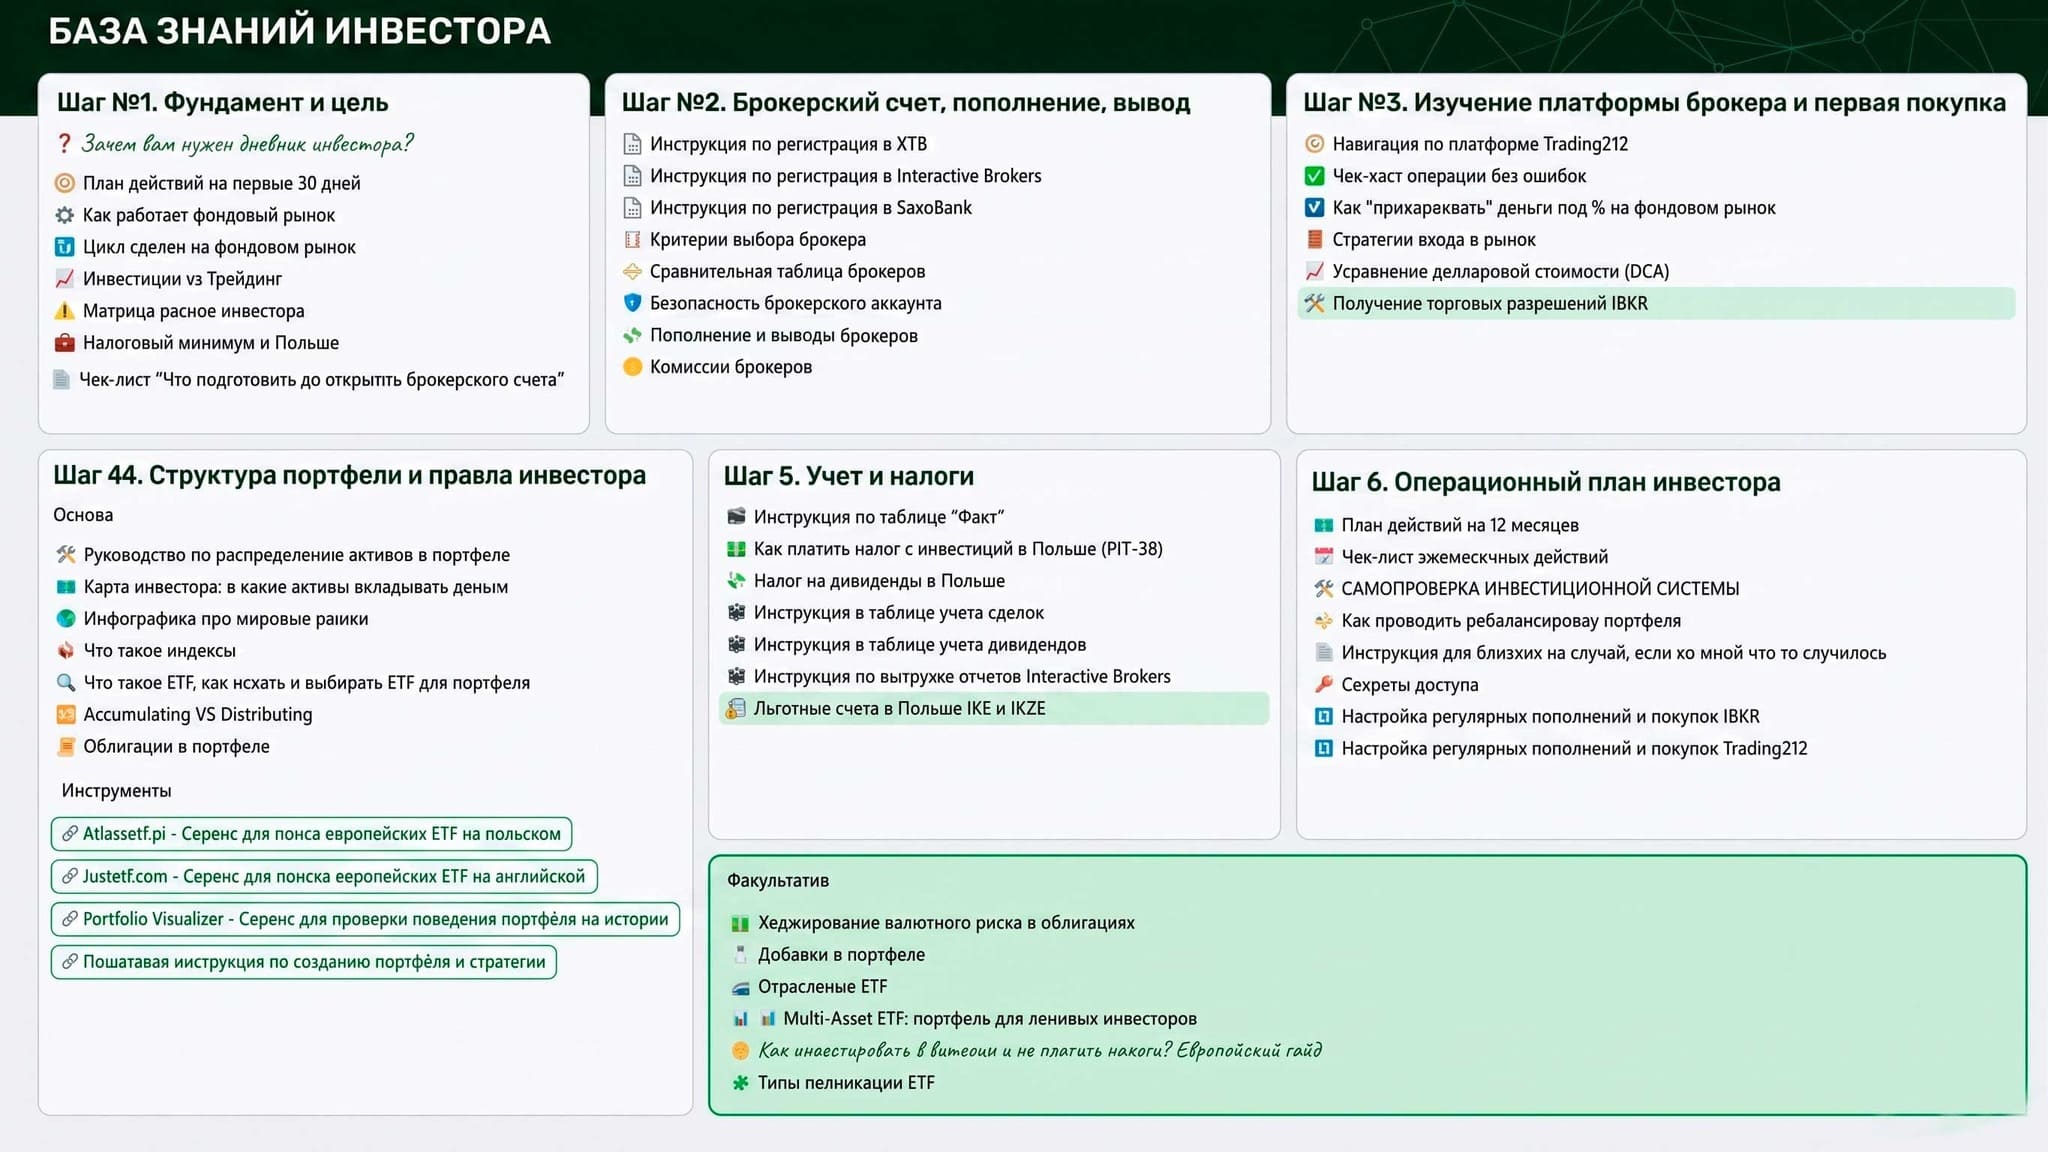Click the "БАЗА ЗНАНИЙ ИНВЕСТОРА" page title

pyautogui.click(x=300, y=31)
